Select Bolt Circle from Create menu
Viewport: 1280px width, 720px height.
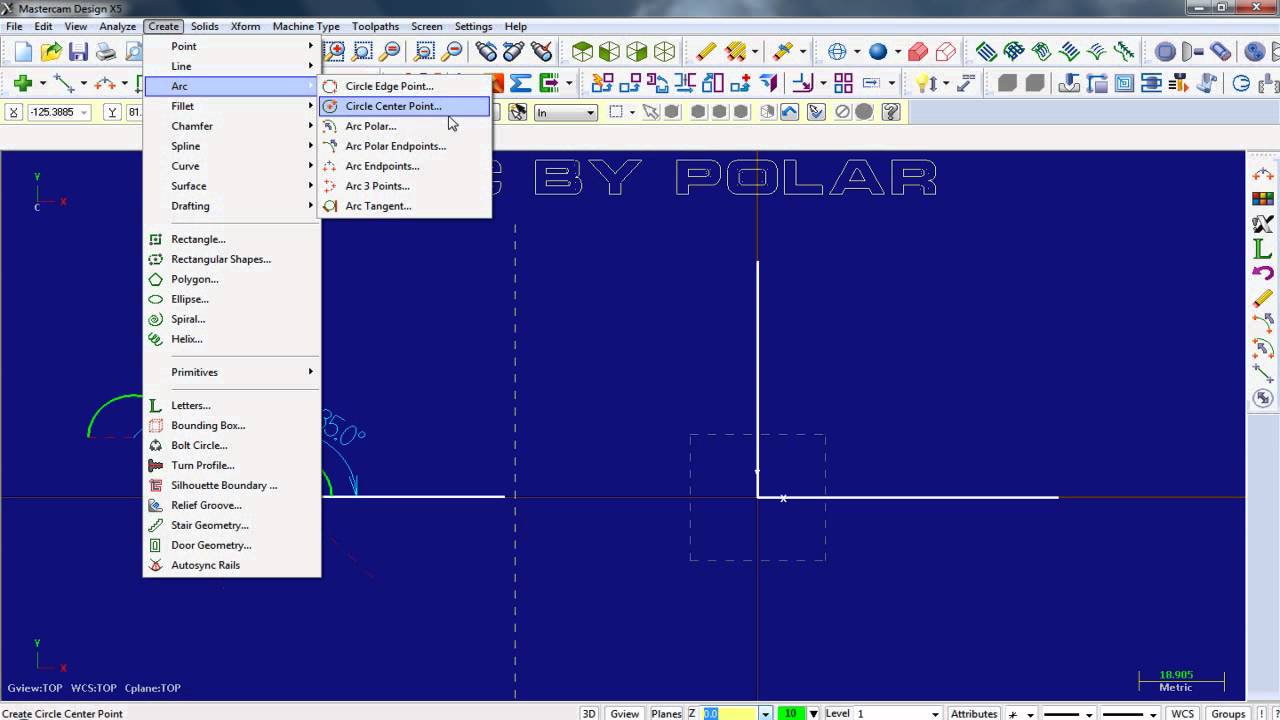pyautogui.click(x=232, y=445)
